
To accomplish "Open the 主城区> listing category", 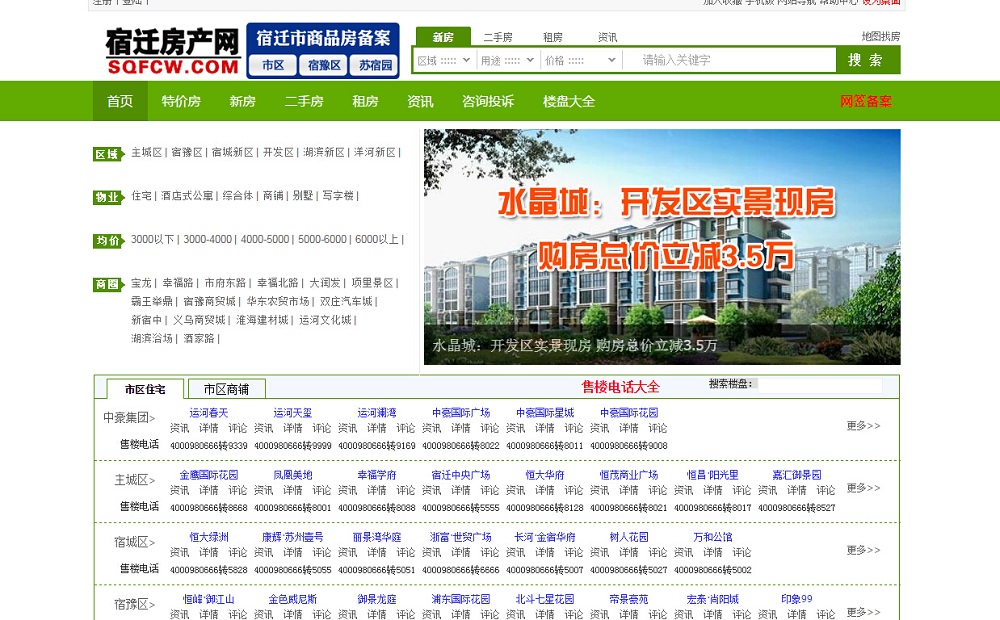I will pyautogui.click(x=135, y=480).
